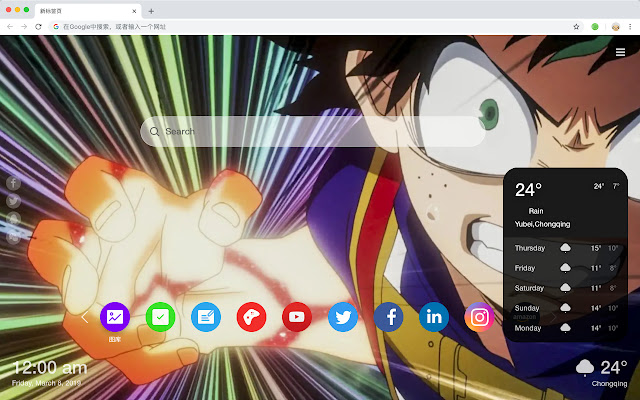640x400 pixels.
Task: Go forward in browser history
Action: point(24,27)
